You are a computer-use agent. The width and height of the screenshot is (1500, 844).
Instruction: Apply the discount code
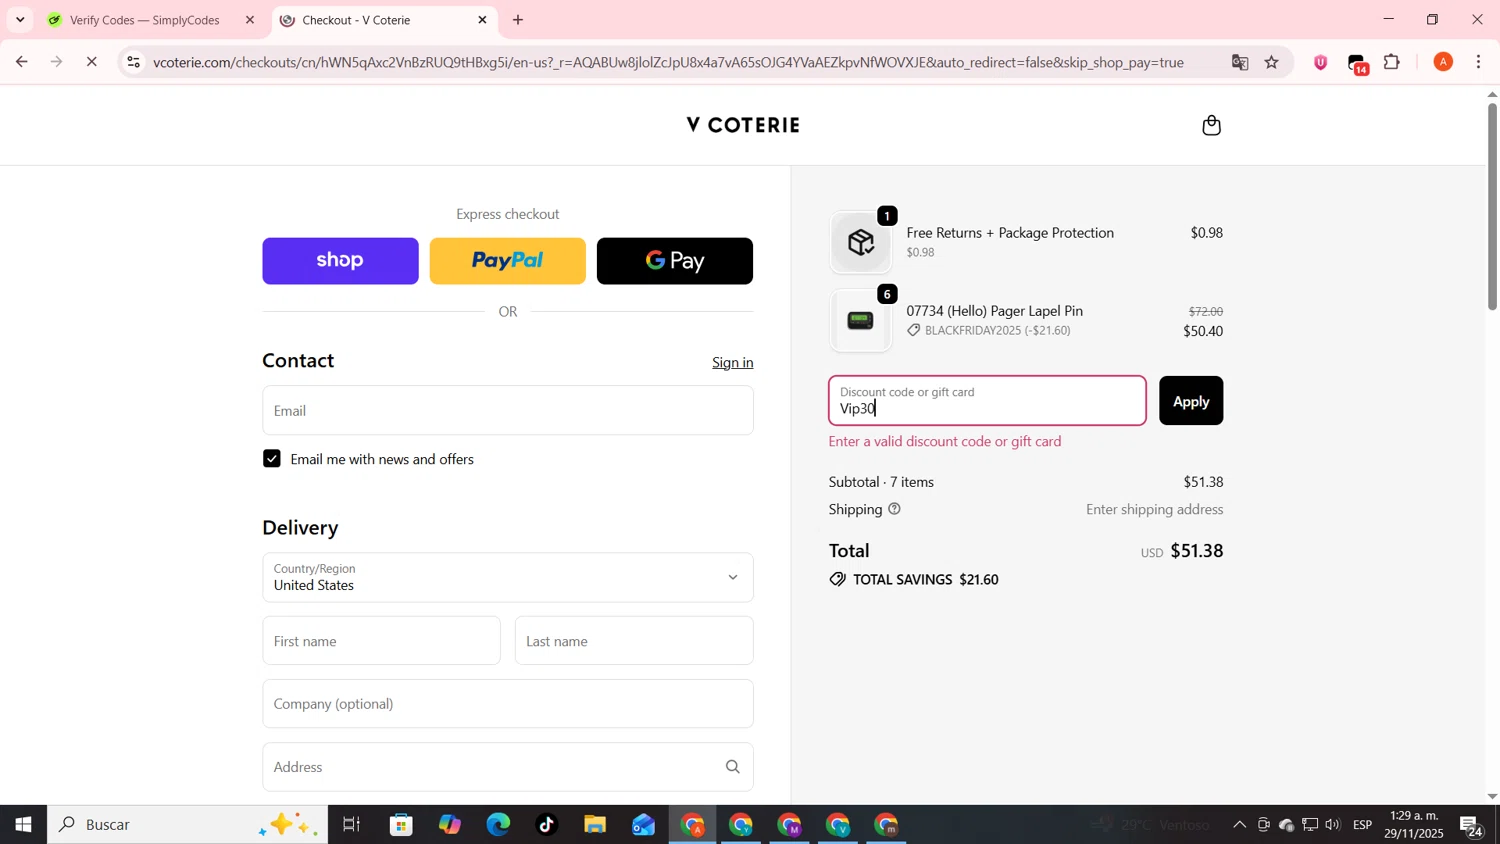[x=1191, y=401]
